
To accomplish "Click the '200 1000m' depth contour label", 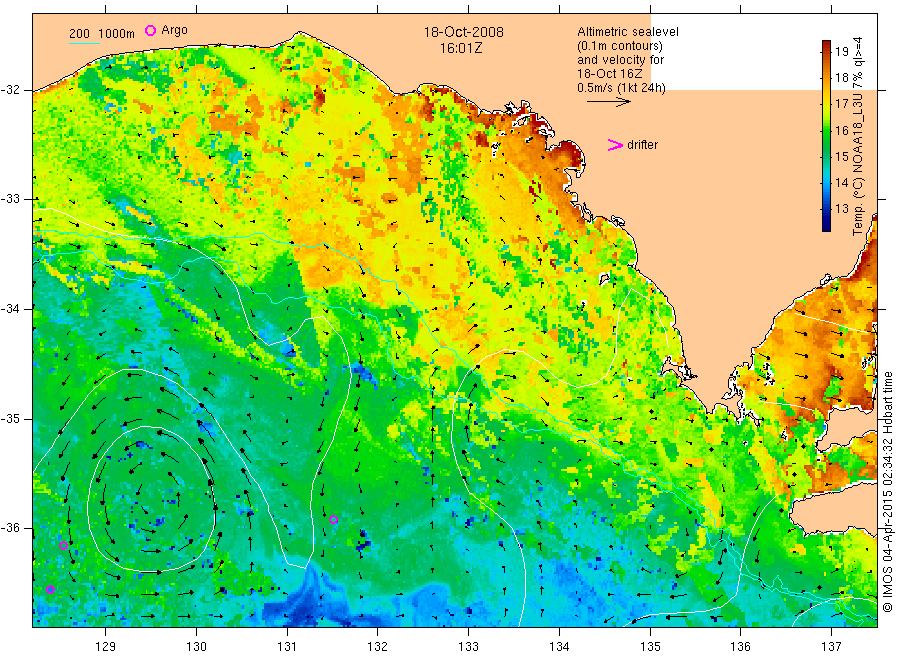I will (102, 34).
